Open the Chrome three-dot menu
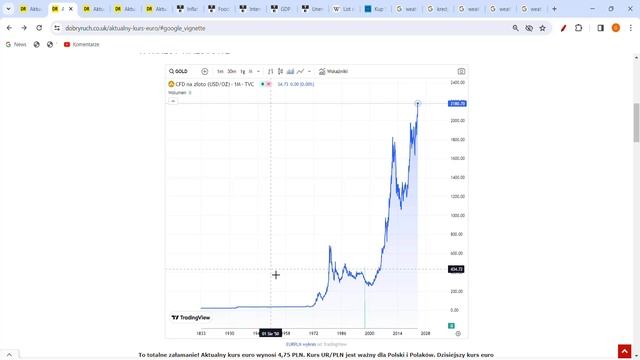640x360 pixels. coord(631,28)
